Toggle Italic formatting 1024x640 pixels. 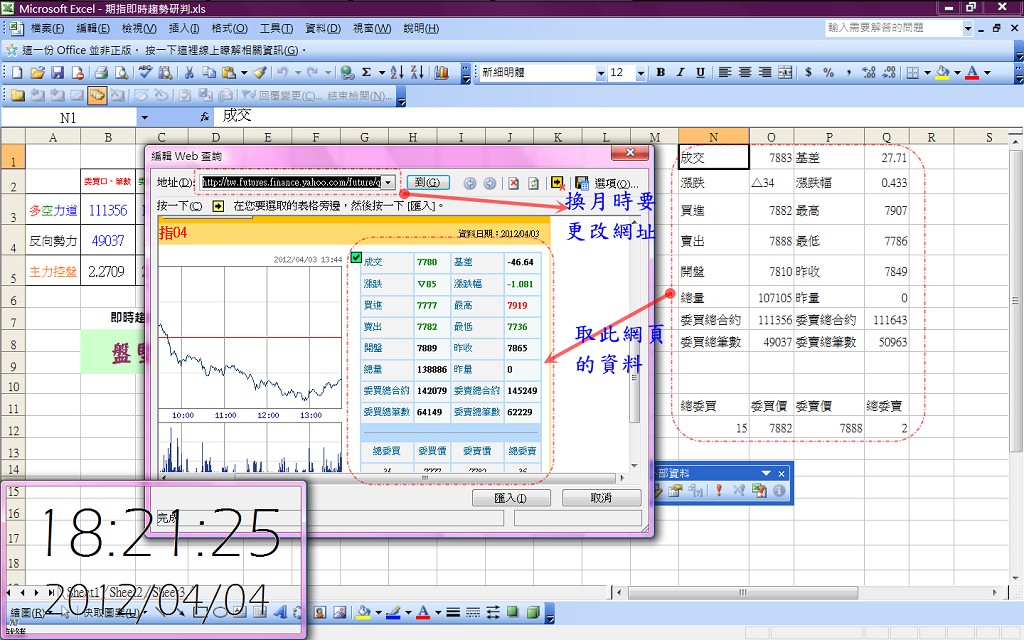680,72
